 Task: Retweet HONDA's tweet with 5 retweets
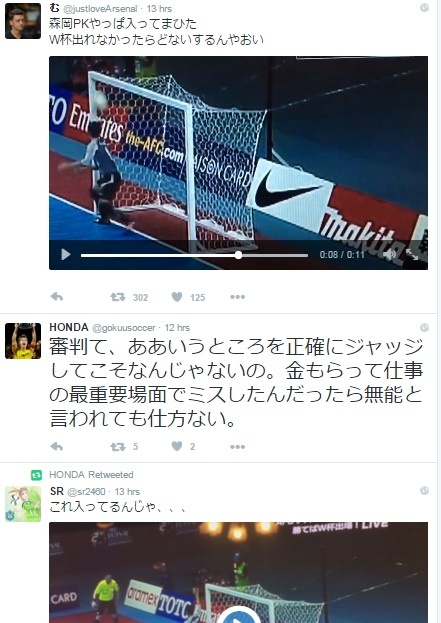pos(118,447)
